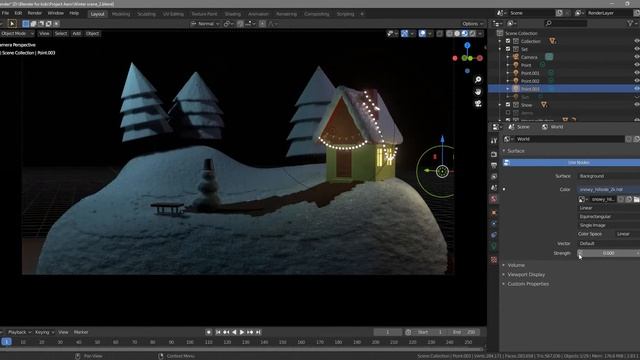The image size is (640, 360).
Task: Open the Render menu
Action: tap(35, 13)
